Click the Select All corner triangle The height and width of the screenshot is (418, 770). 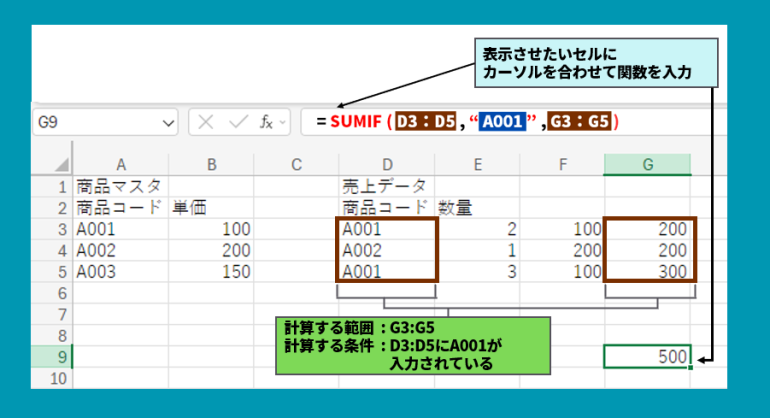tap(59, 164)
